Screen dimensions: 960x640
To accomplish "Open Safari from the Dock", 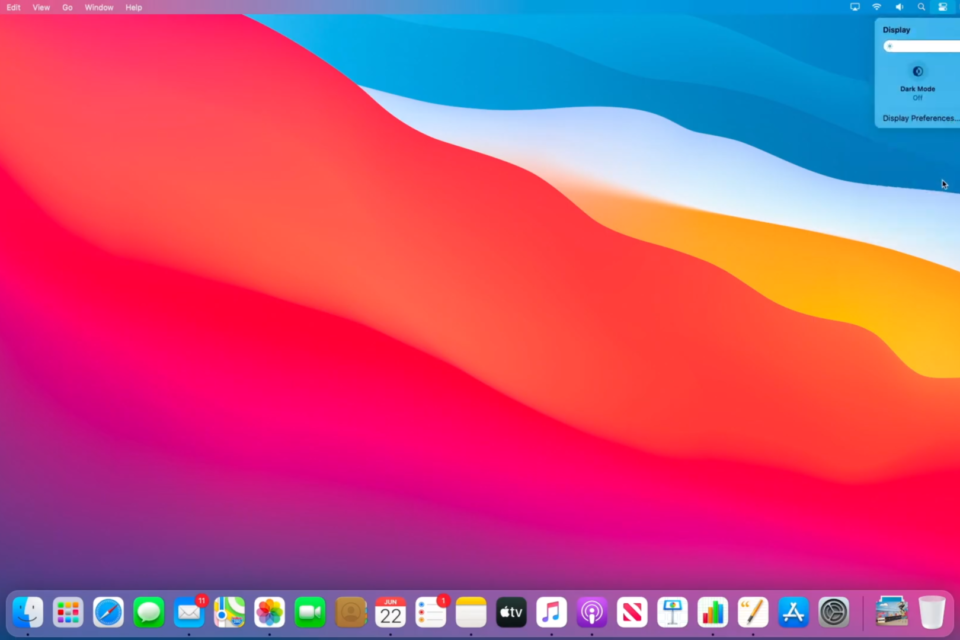I will 108,611.
